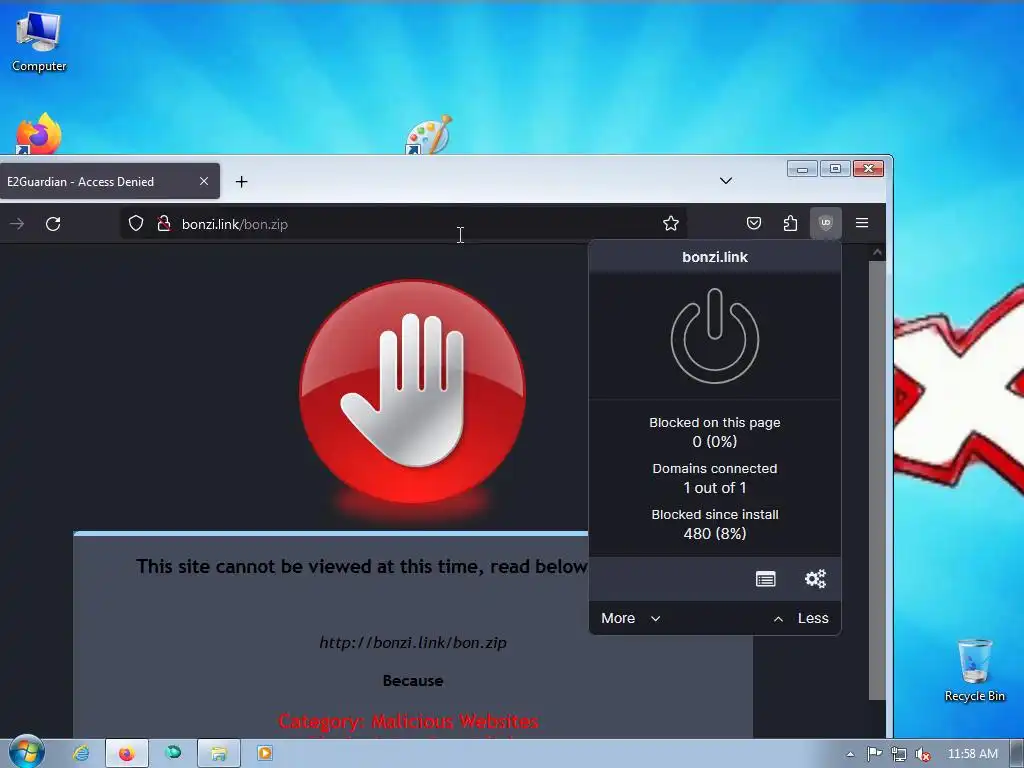Open Windows Media Player from the taskbar
Viewport: 1024px width, 768px height.
(x=264, y=753)
